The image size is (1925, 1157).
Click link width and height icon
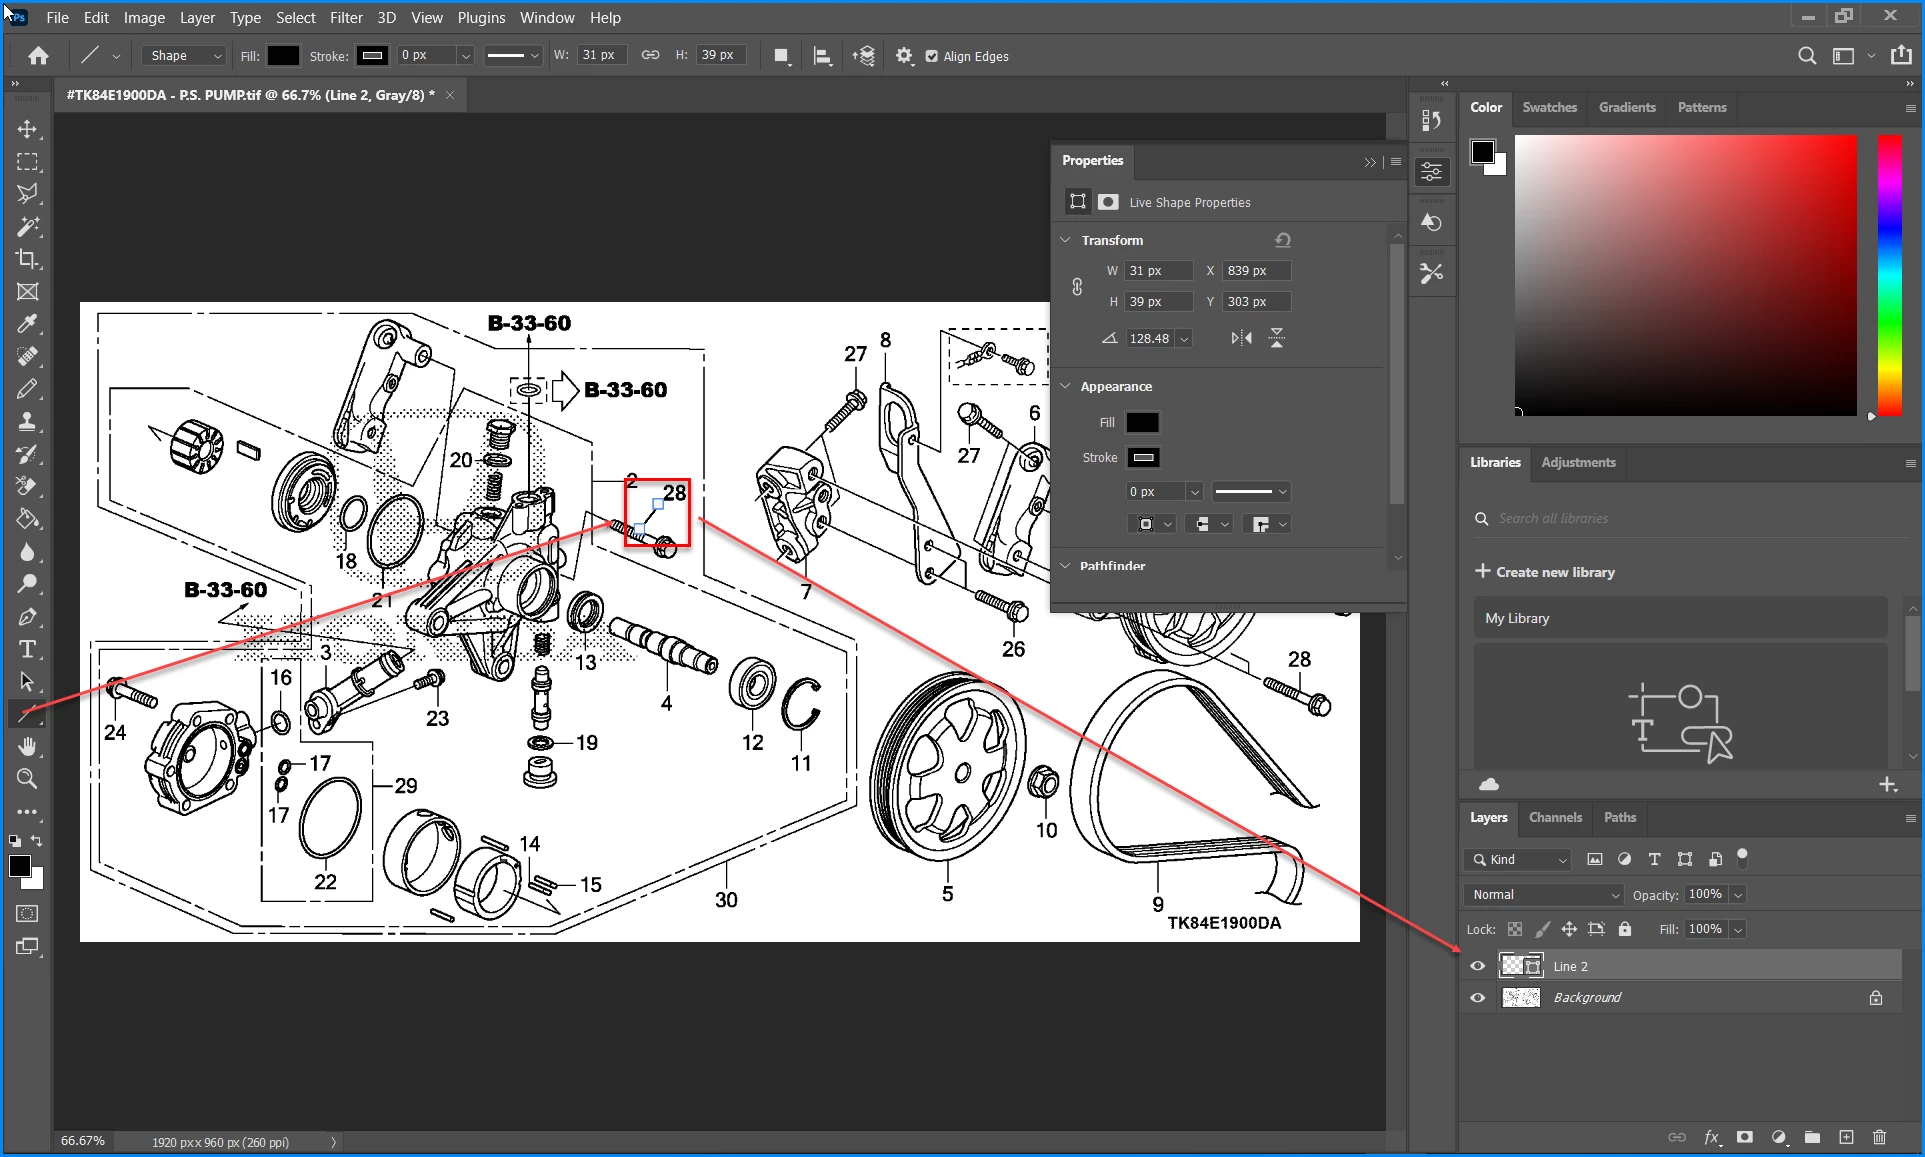[1077, 286]
